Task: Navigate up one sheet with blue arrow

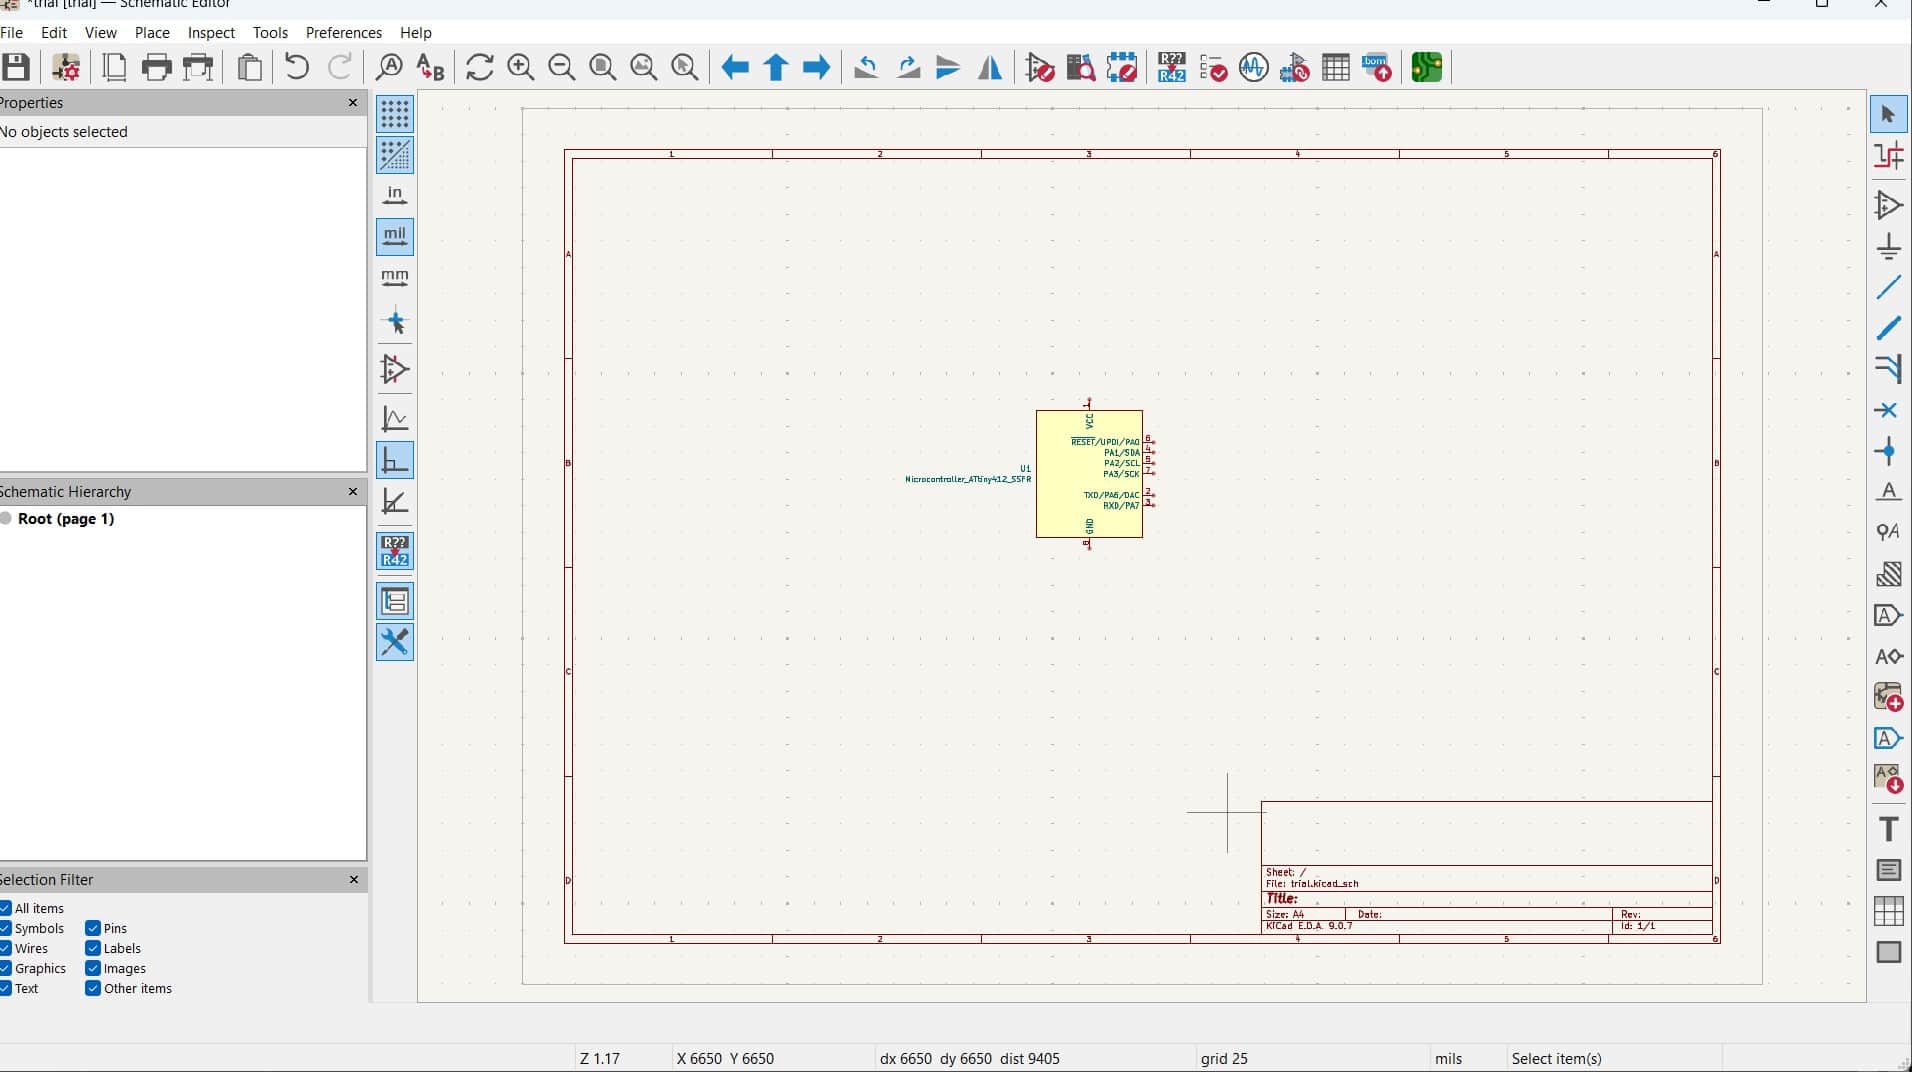Action: coord(776,67)
